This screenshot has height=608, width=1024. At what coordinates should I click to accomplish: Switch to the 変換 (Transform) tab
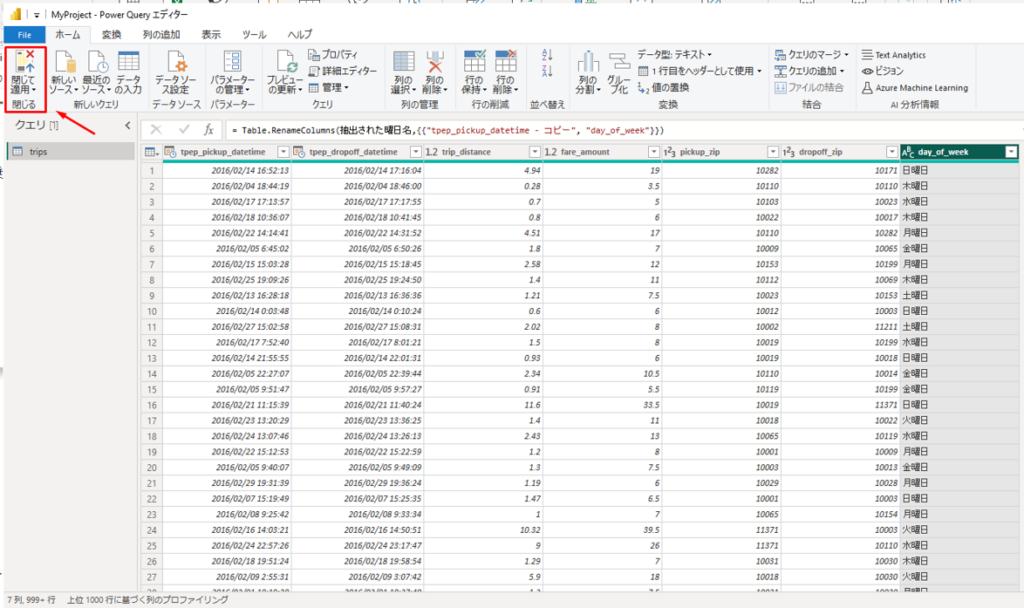(111, 35)
